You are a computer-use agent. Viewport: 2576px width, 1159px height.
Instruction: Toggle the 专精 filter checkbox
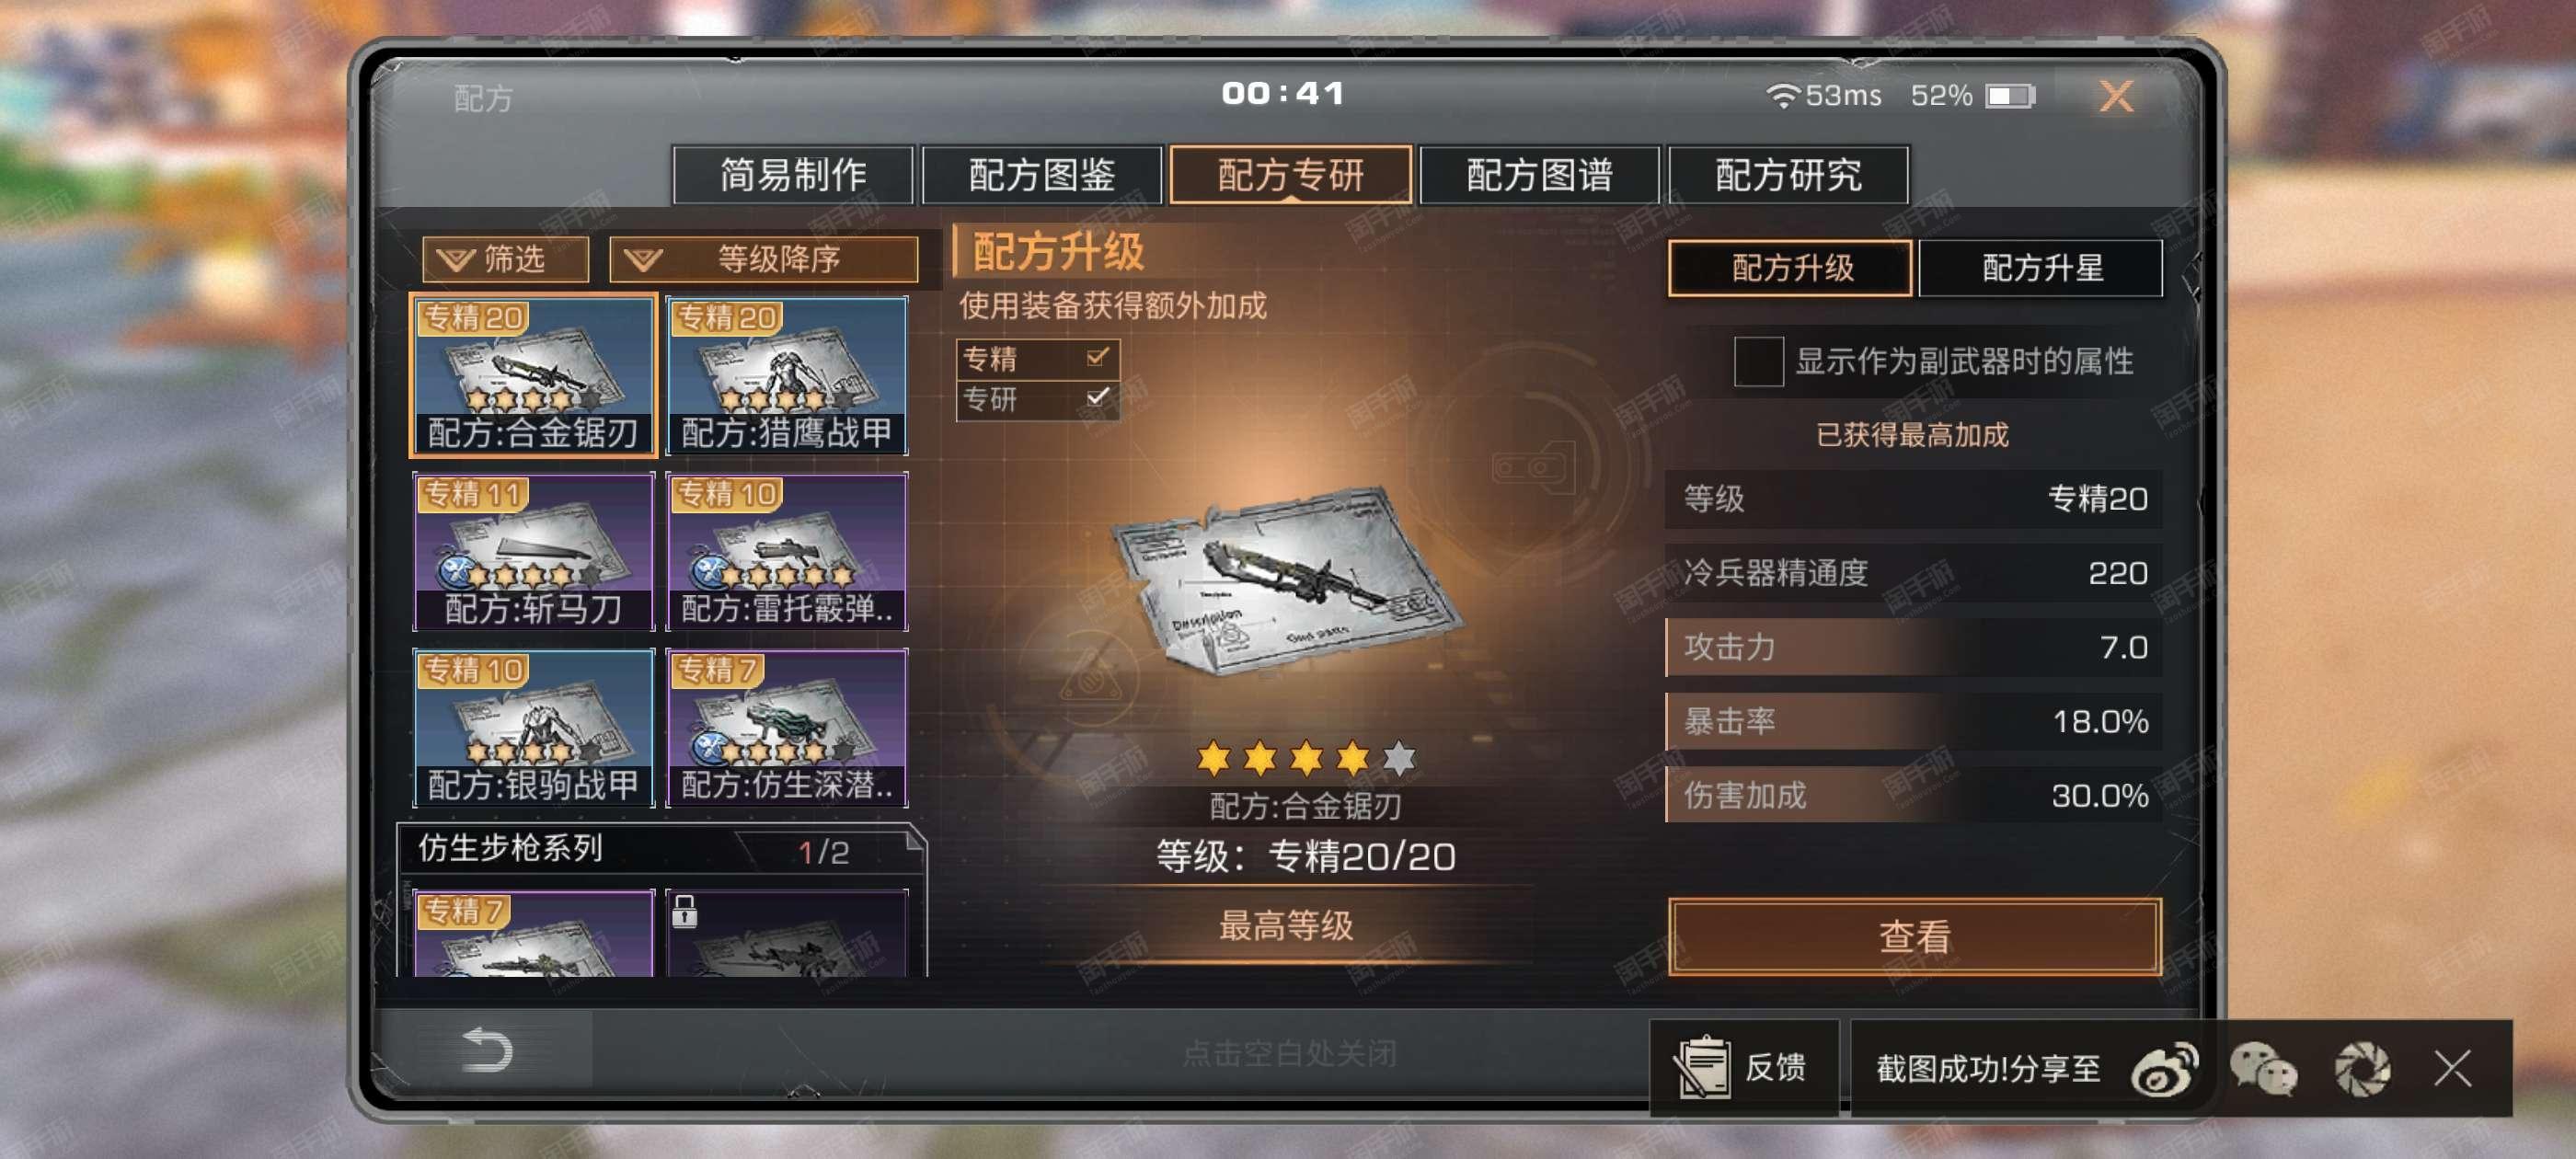pyautogui.click(x=1097, y=356)
